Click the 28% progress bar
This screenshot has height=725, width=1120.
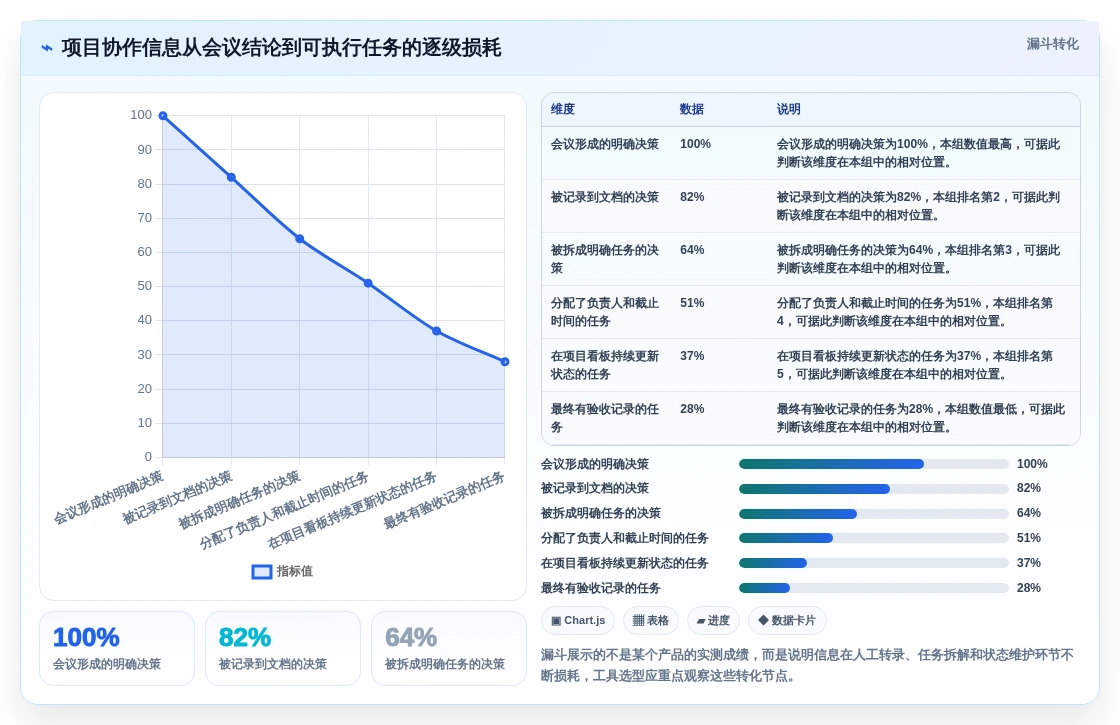click(874, 588)
